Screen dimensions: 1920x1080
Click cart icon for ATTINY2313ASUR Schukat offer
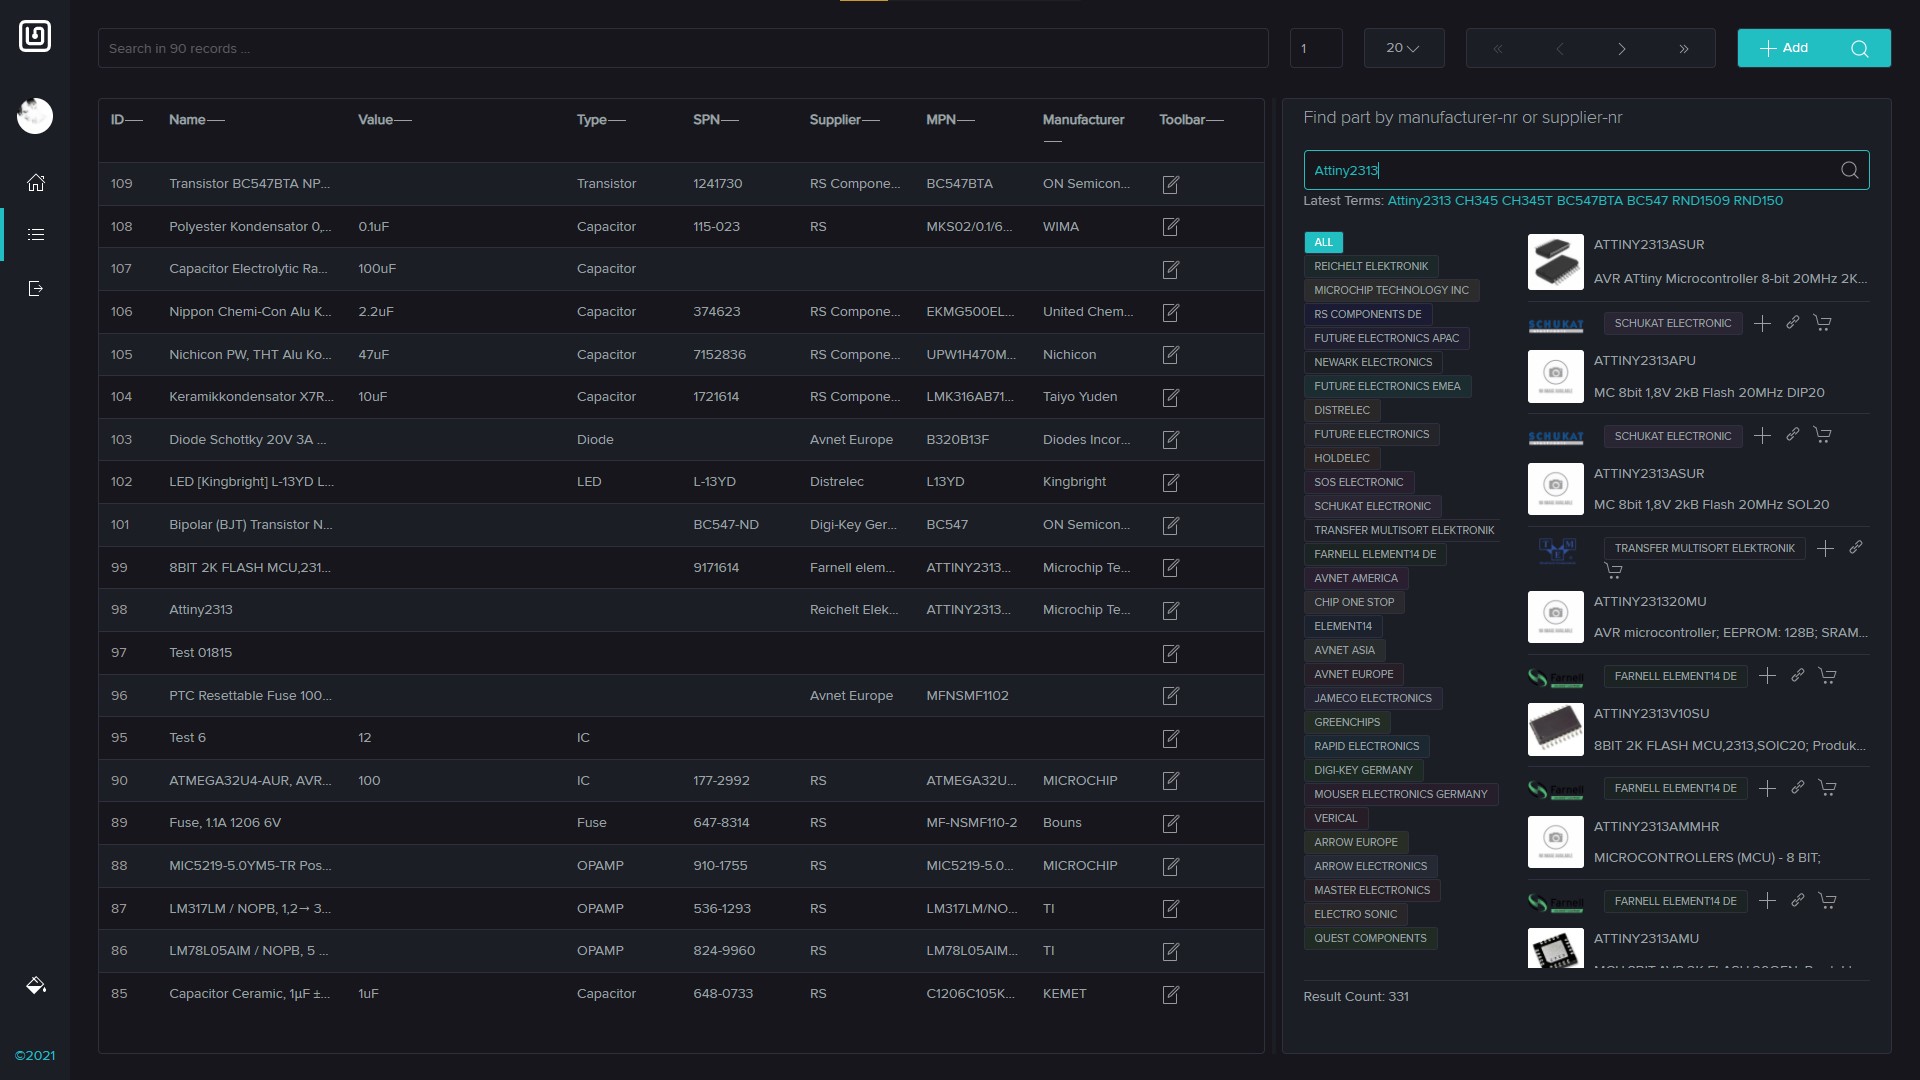1822,323
